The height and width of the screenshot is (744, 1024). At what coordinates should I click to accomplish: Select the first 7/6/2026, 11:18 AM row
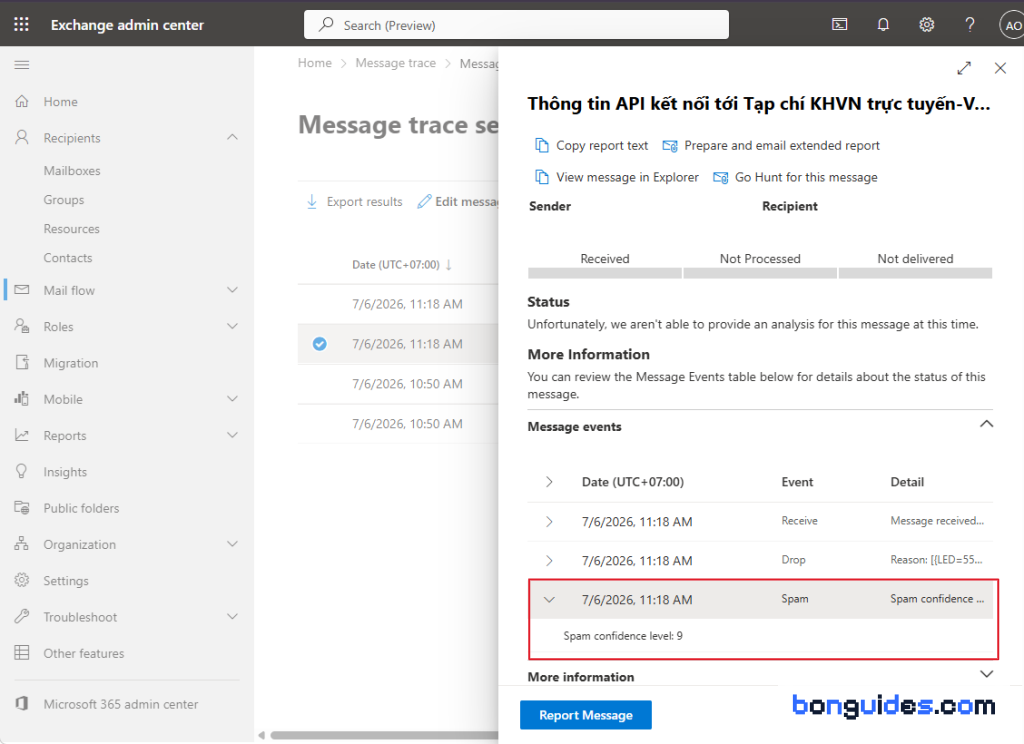point(398,304)
